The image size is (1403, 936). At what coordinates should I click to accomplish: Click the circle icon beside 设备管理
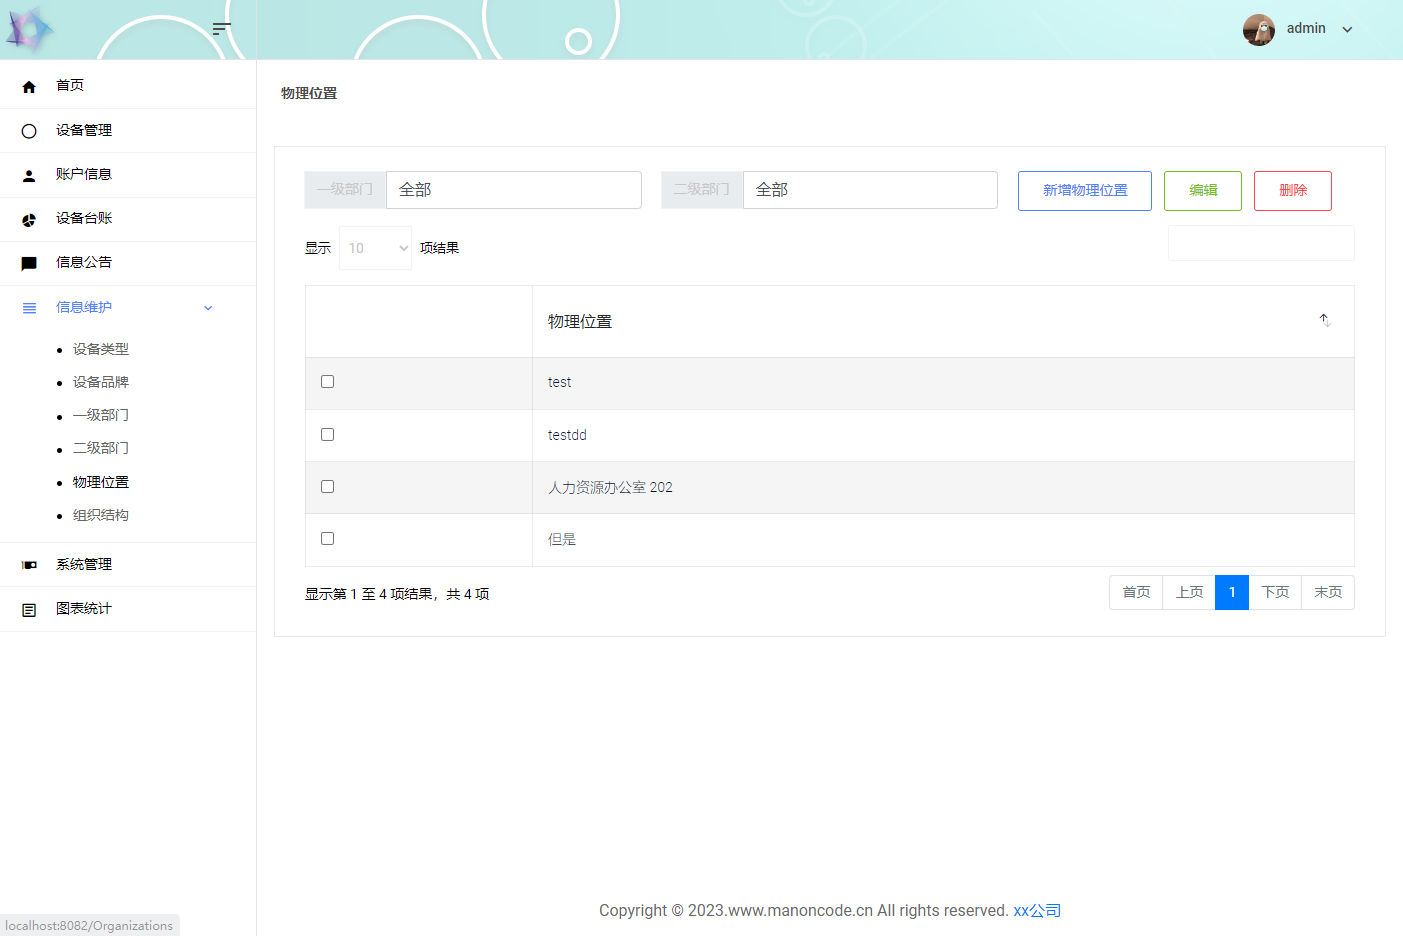click(29, 131)
